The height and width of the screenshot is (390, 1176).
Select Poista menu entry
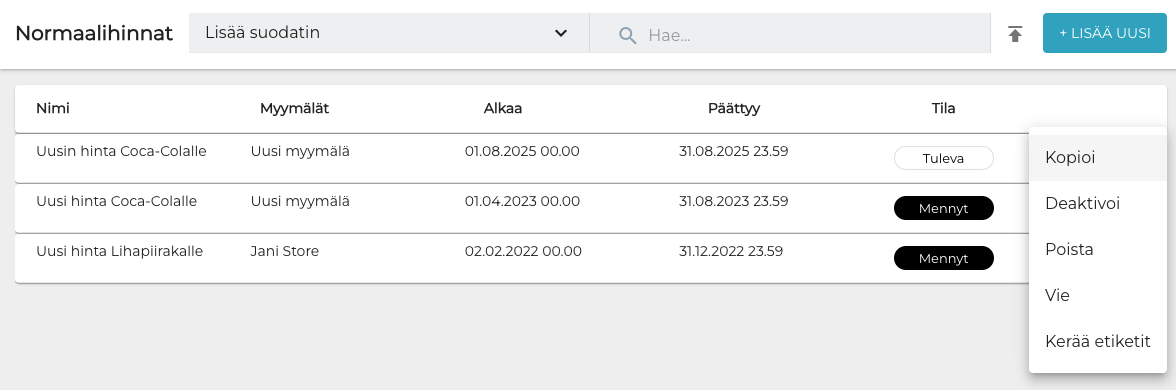(1098, 250)
